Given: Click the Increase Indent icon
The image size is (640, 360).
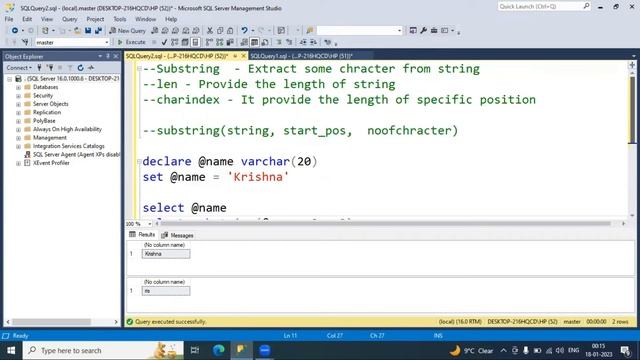Looking at the screenshot, I should tap(313, 42).
